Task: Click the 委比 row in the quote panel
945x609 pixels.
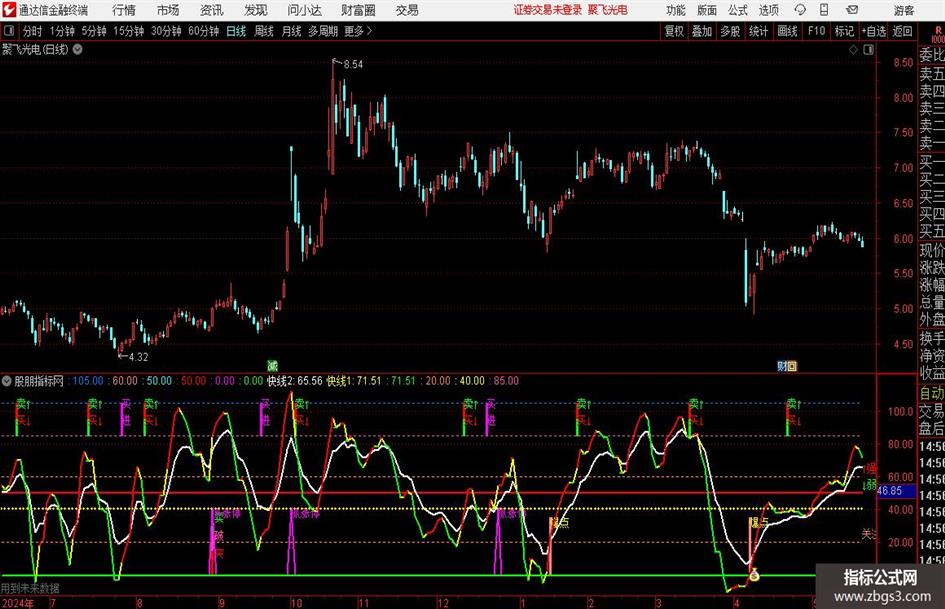Action: pos(932,55)
